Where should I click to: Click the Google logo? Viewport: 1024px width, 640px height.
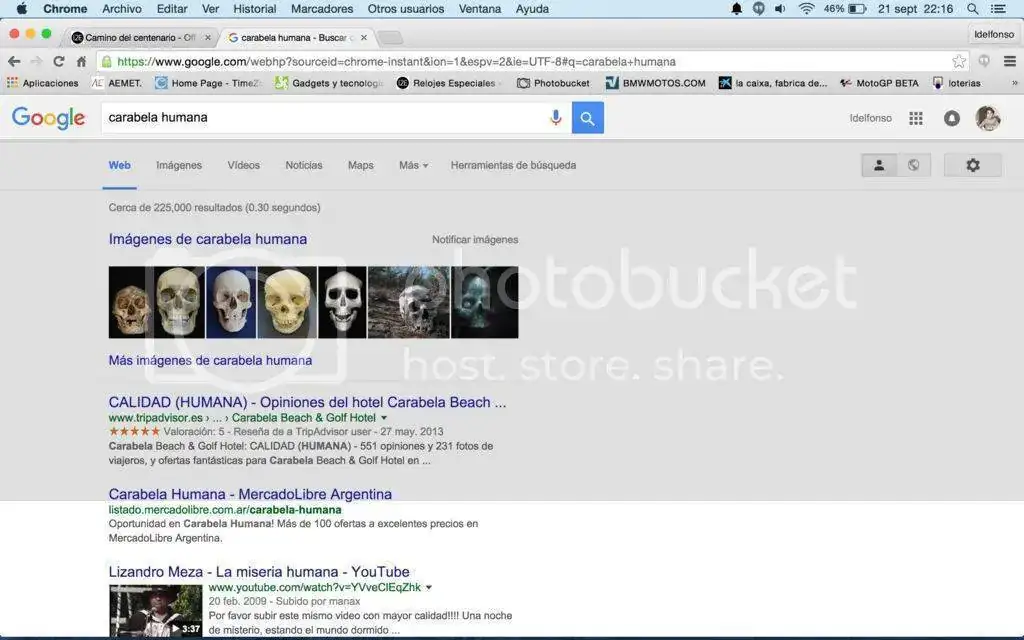point(48,118)
